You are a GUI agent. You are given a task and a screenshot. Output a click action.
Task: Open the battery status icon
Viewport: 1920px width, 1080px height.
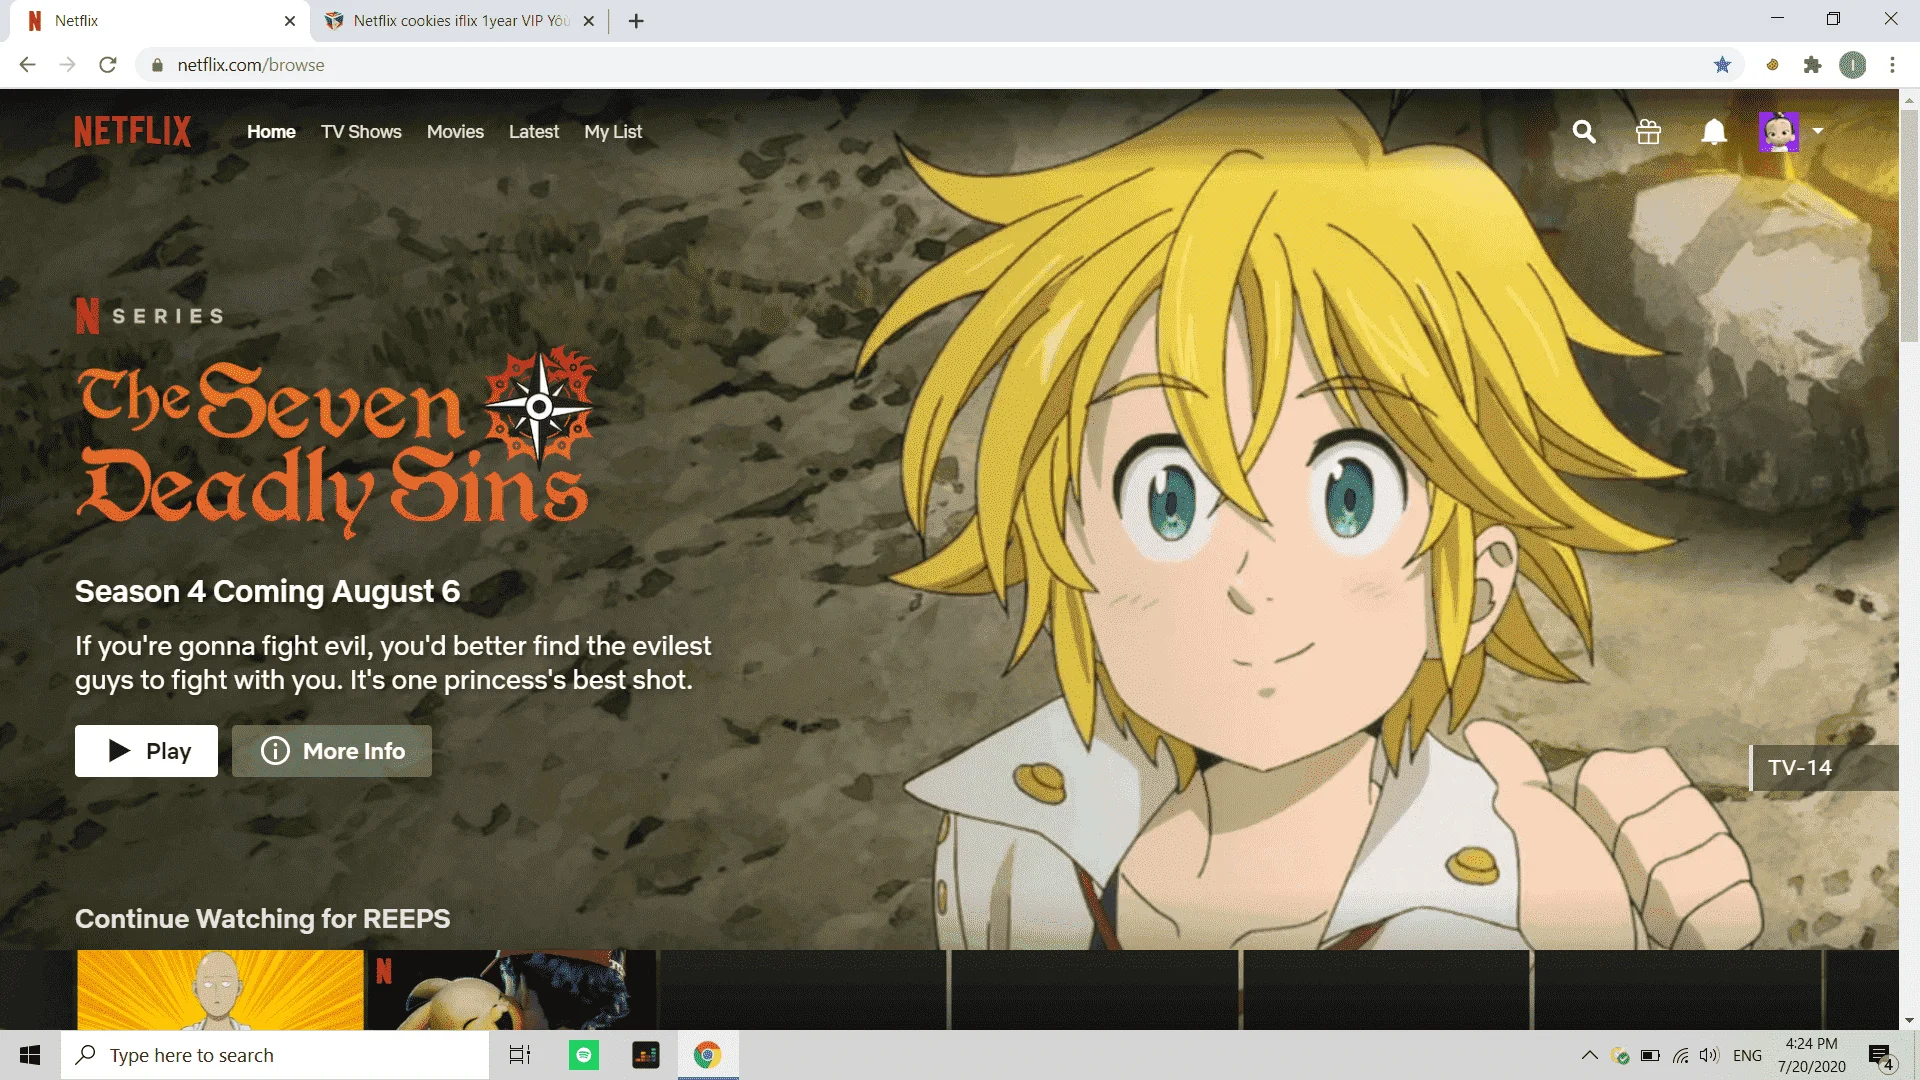1650,1055
